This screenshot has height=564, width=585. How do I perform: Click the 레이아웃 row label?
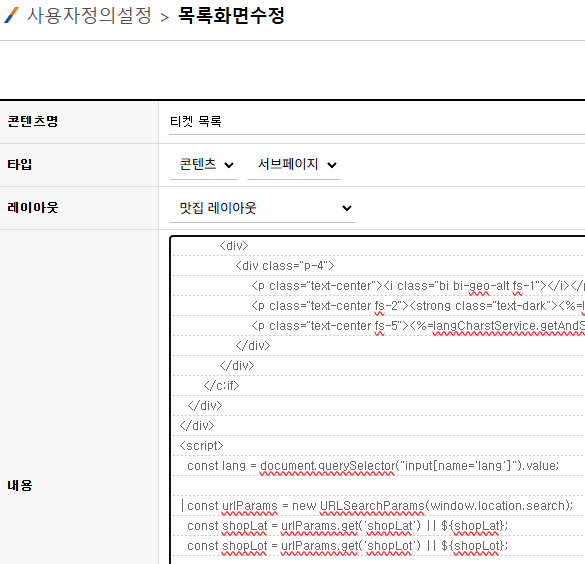point(33,208)
